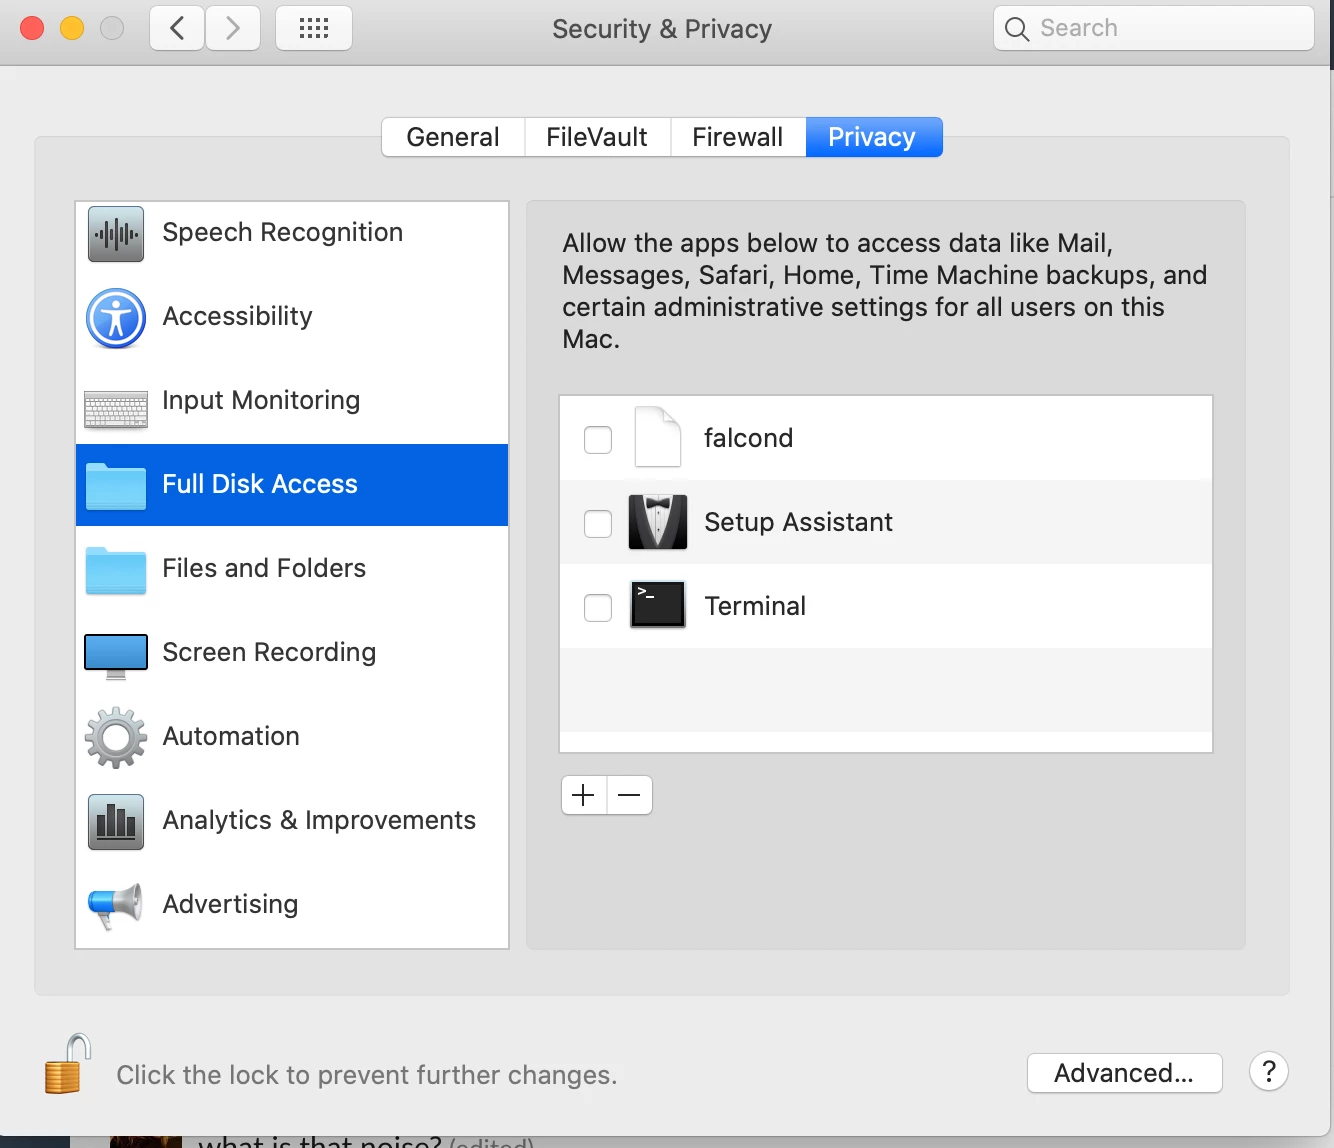
Task: Select the Privacy tab
Action: pyautogui.click(x=872, y=137)
